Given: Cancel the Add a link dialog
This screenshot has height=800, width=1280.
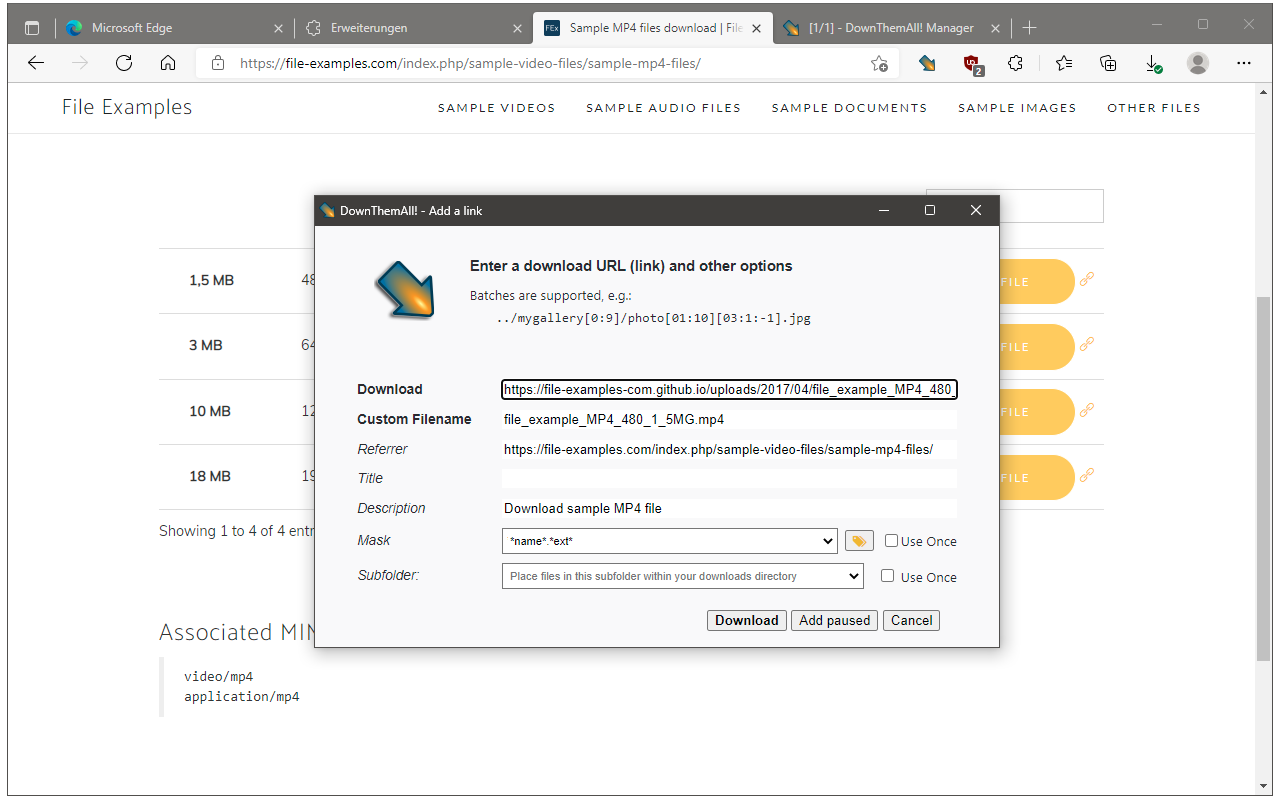Looking at the screenshot, I should pos(912,620).
